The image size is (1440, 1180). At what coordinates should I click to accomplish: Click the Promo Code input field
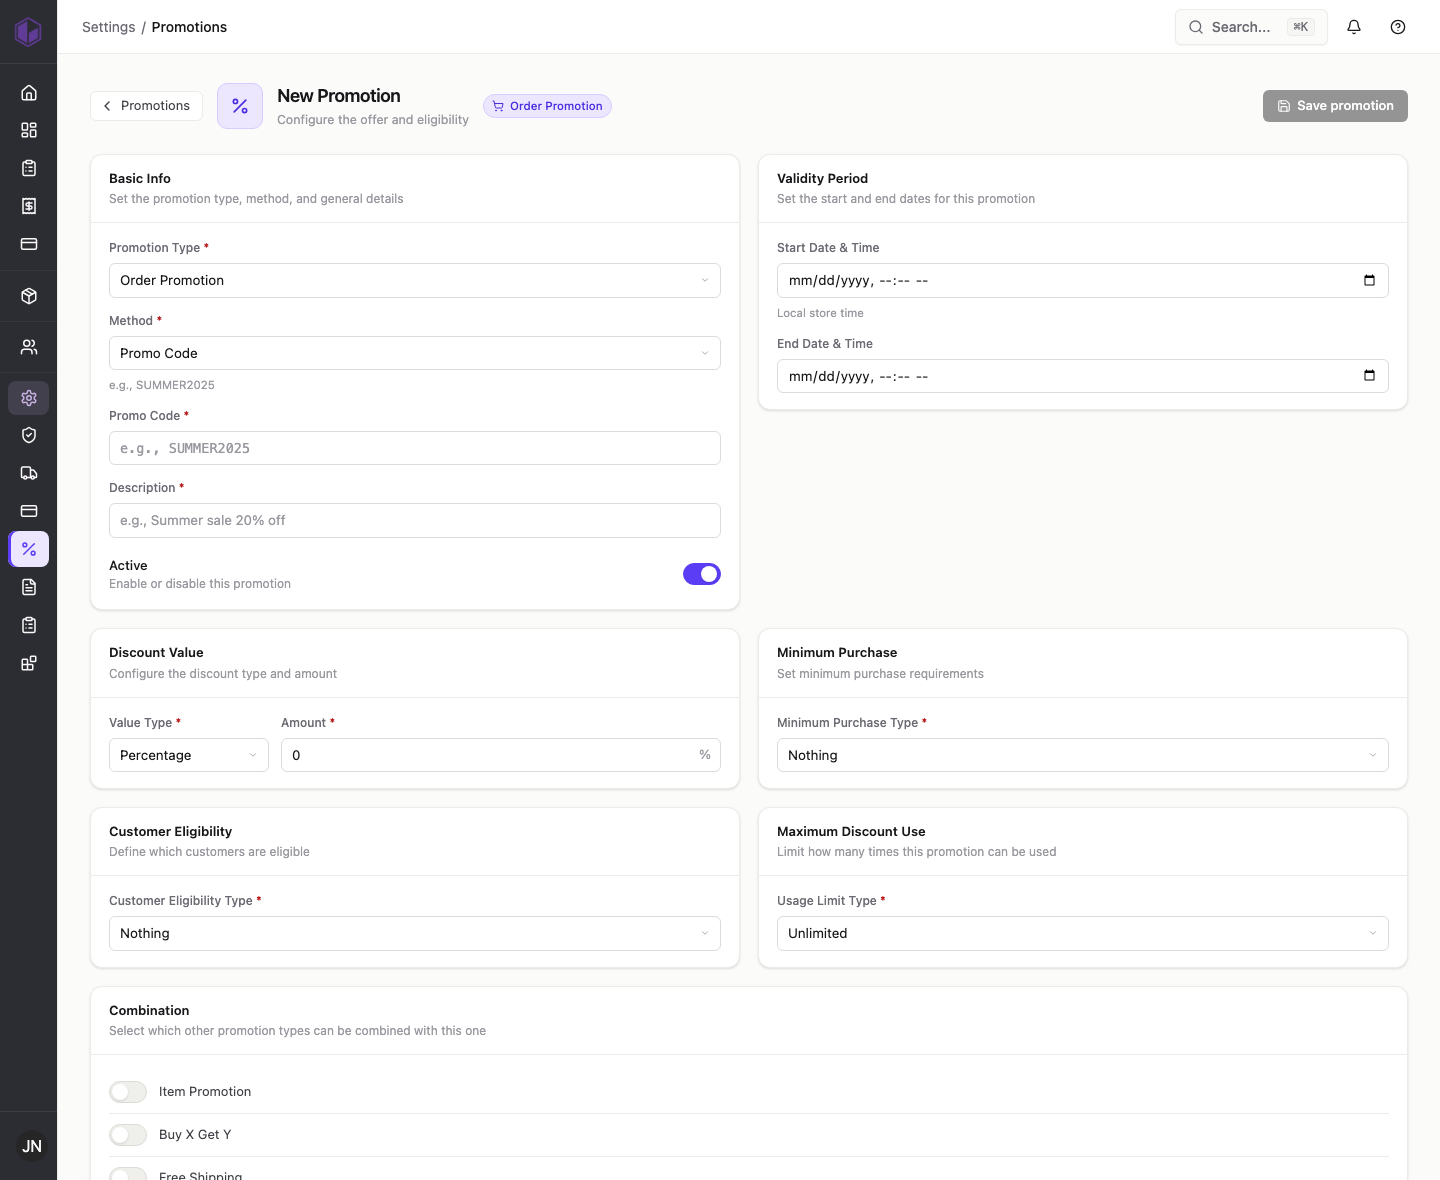(415, 448)
